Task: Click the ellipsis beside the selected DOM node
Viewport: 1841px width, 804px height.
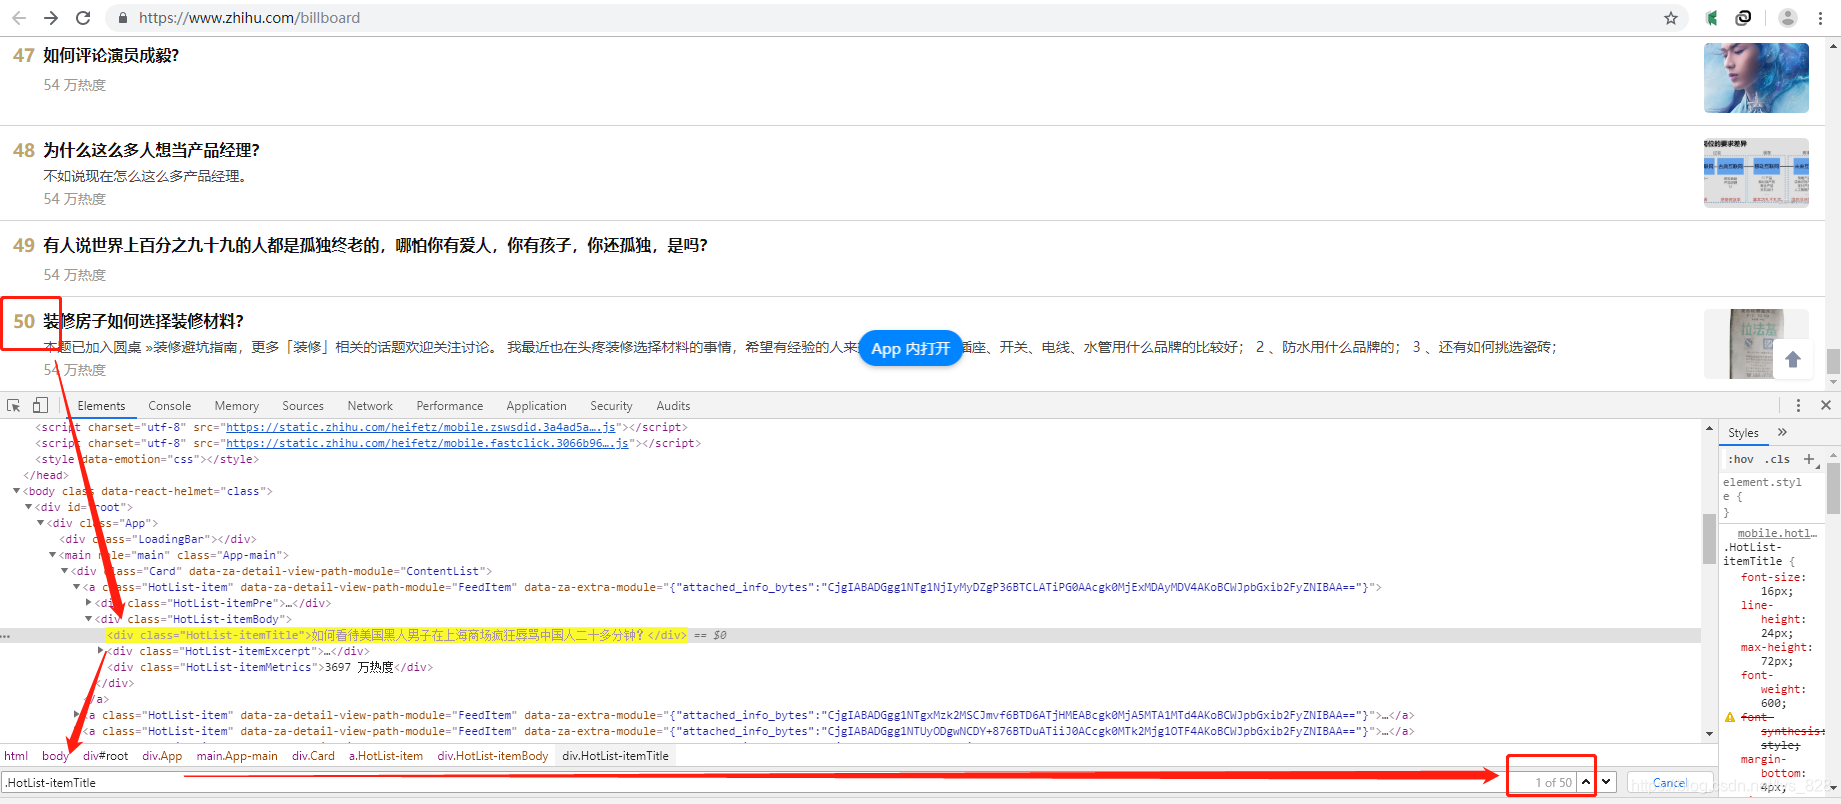Action: [x=6, y=635]
